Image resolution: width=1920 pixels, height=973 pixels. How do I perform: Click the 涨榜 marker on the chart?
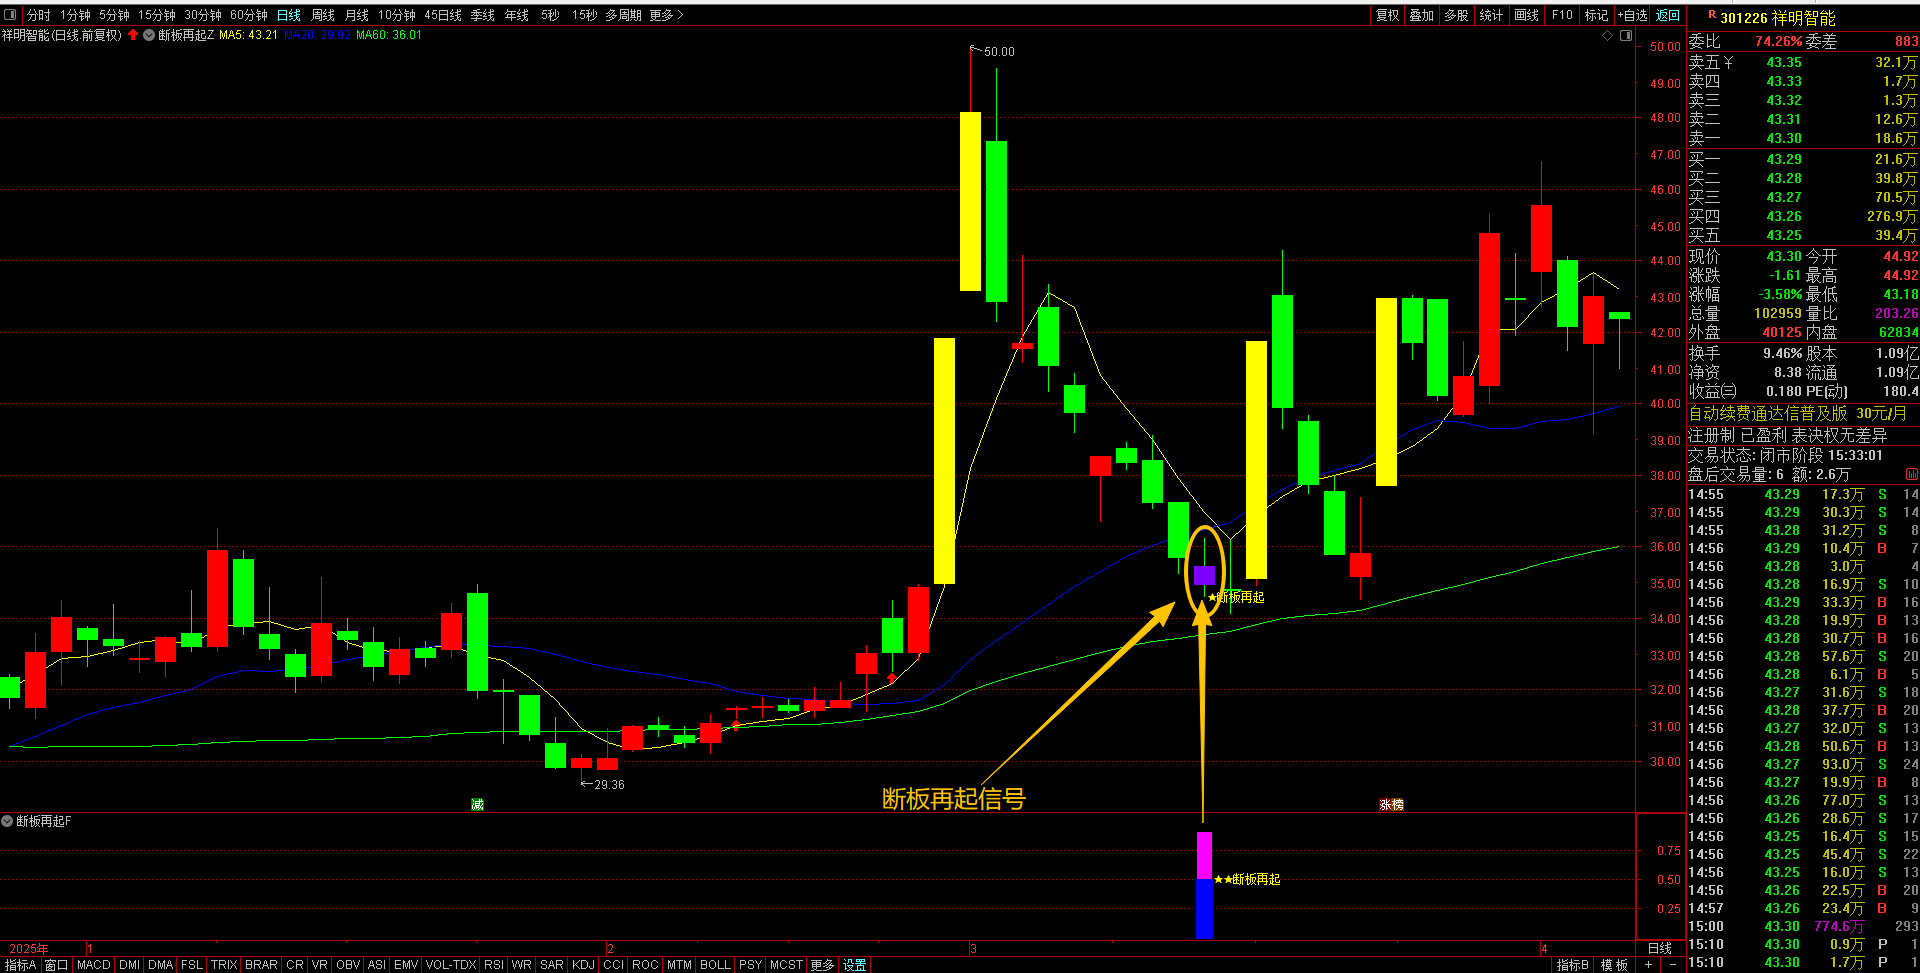click(1391, 804)
